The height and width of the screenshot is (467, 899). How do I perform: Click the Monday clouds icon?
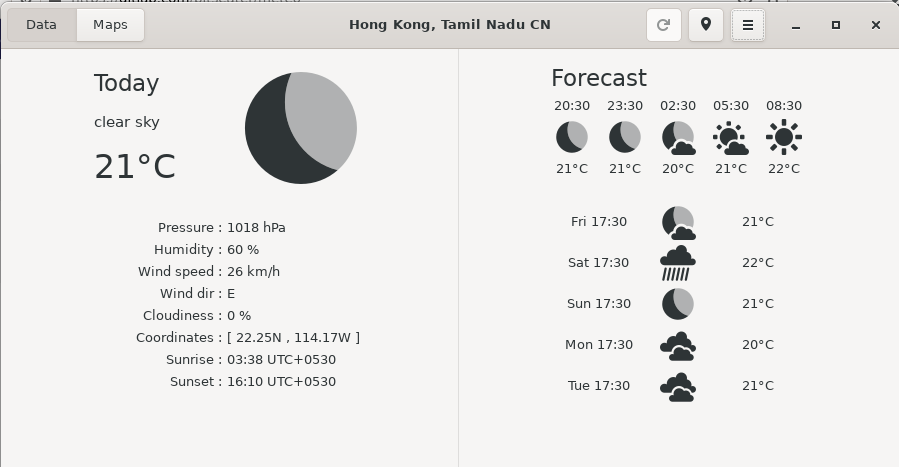click(x=678, y=345)
